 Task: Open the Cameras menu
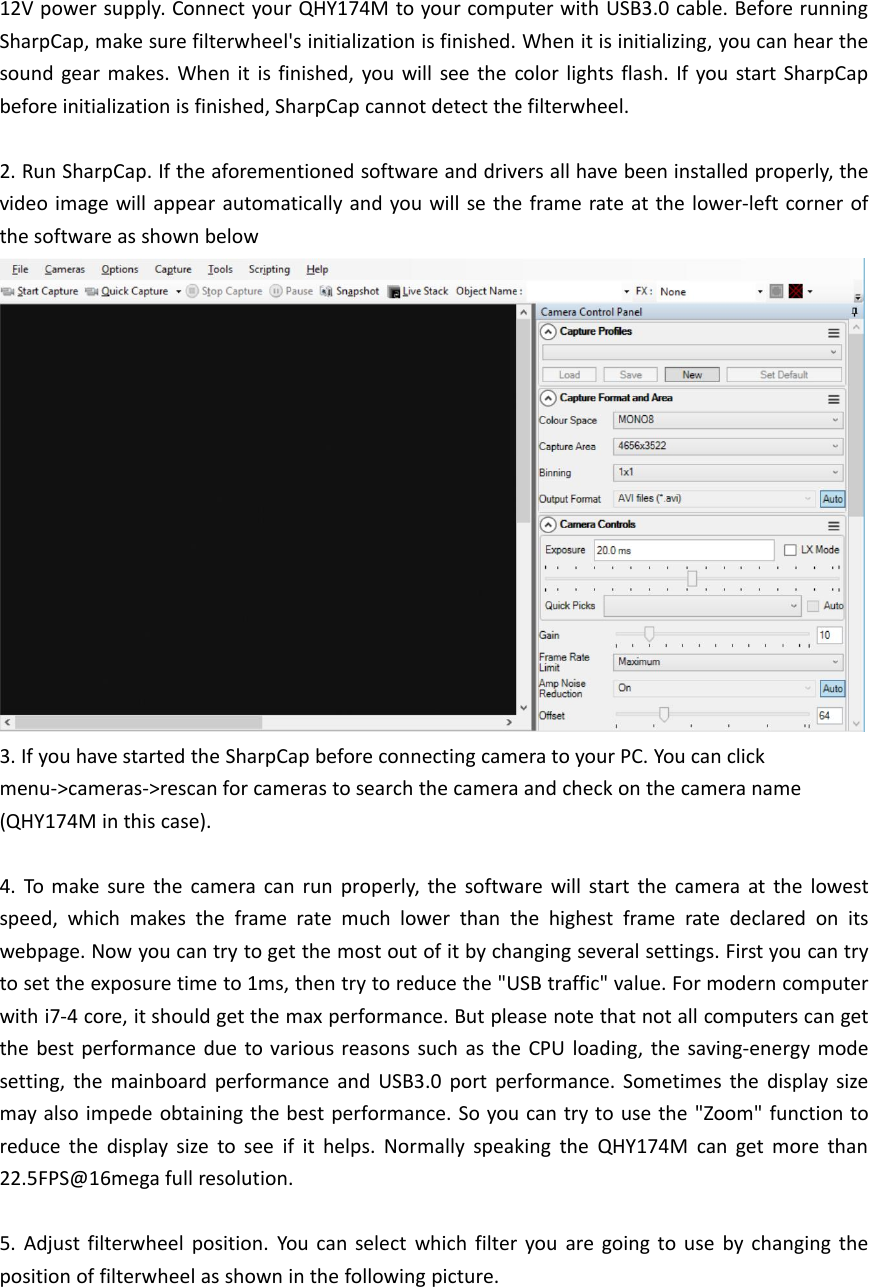coord(64,269)
